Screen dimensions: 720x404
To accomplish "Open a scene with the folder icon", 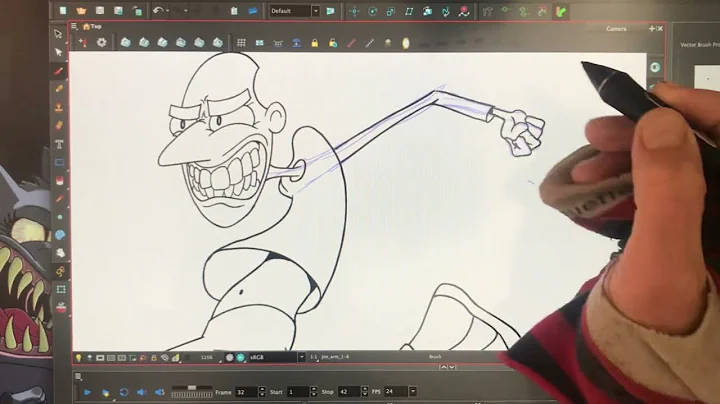I will [x=81, y=11].
